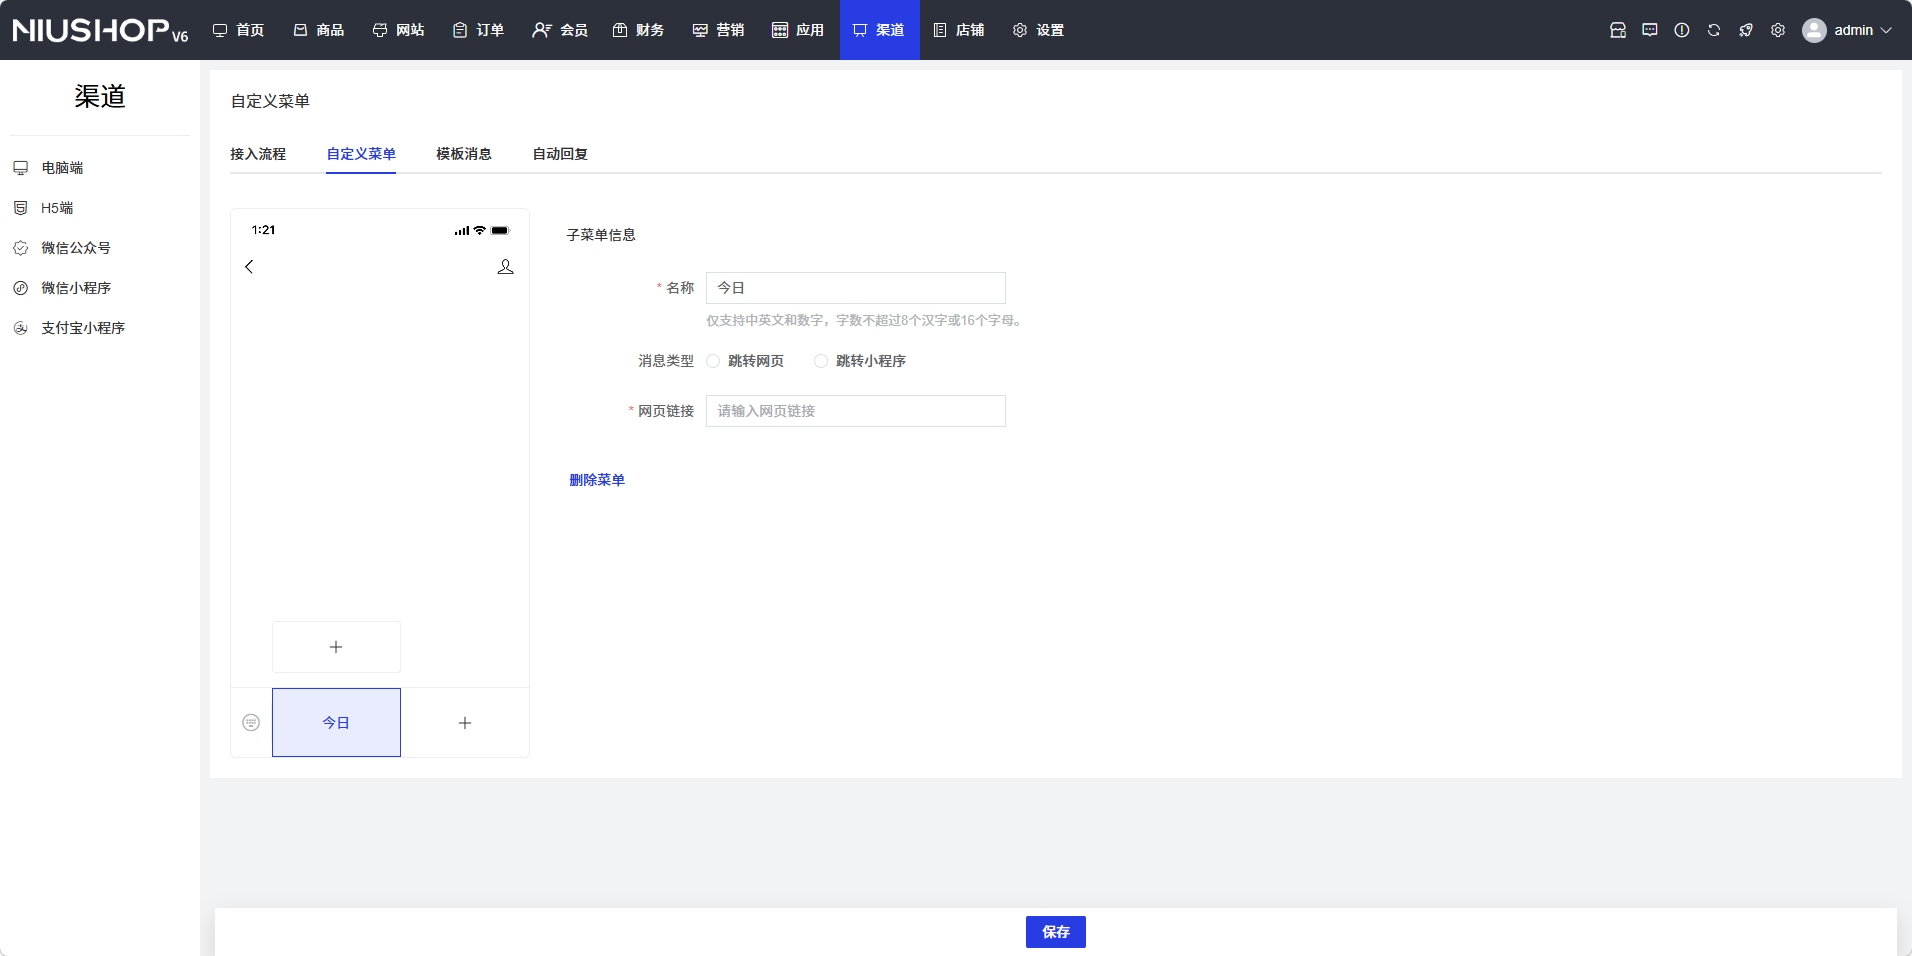
Task: Add a new main menu with plus
Action: coord(465,723)
